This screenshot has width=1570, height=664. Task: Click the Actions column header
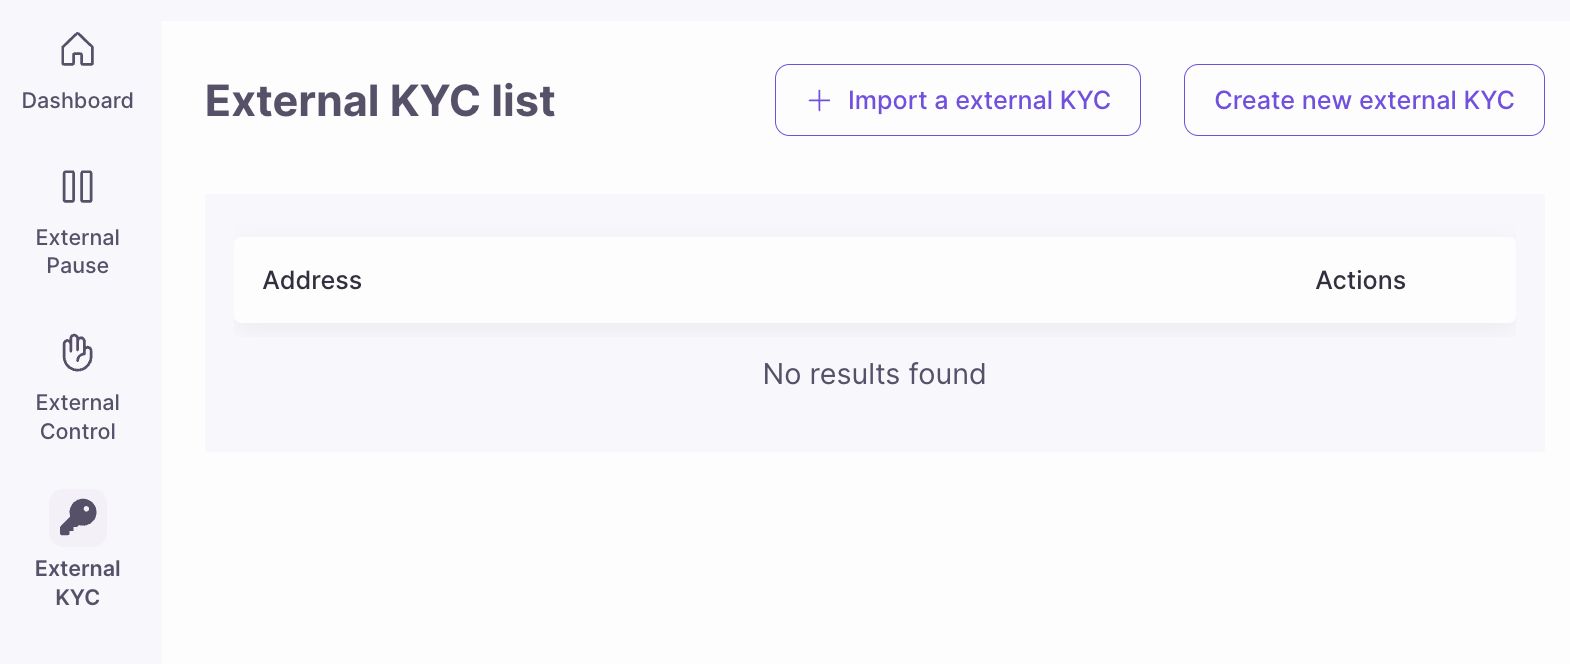tap(1360, 281)
